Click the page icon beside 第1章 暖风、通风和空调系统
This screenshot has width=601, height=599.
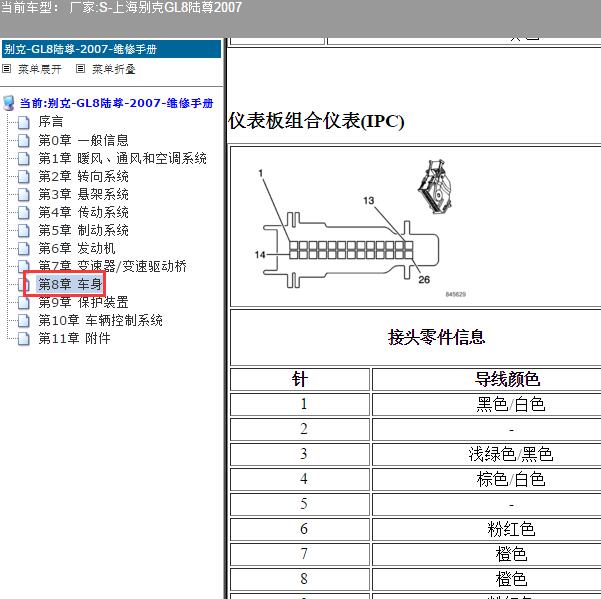tap(24, 159)
